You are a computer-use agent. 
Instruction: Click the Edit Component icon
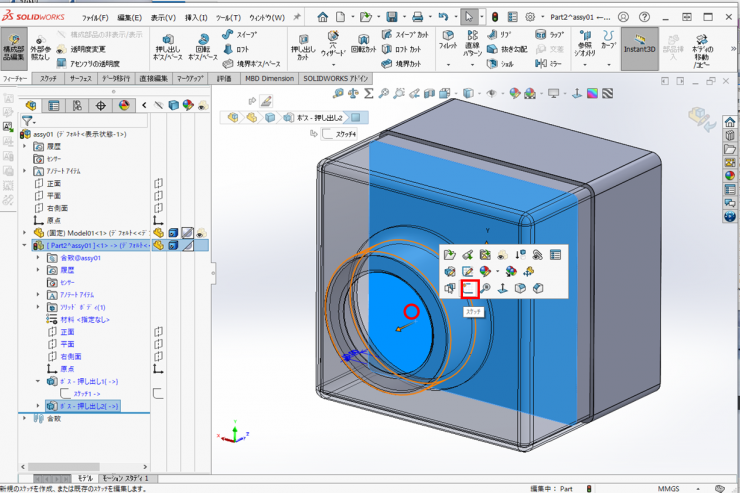coord(15,46)
